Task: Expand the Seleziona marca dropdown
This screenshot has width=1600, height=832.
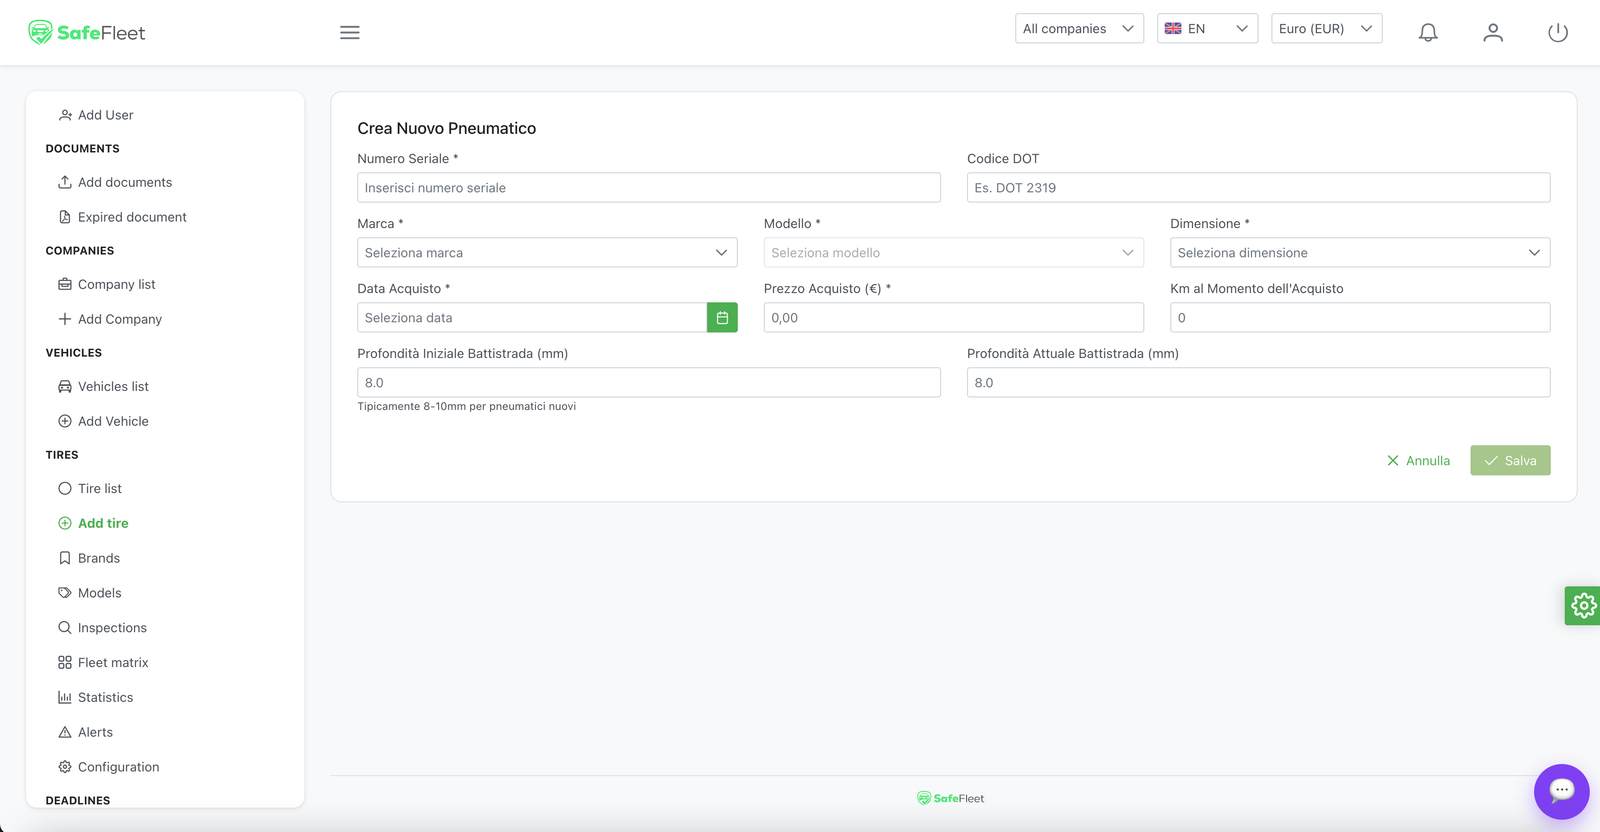Action: (547, 252)
